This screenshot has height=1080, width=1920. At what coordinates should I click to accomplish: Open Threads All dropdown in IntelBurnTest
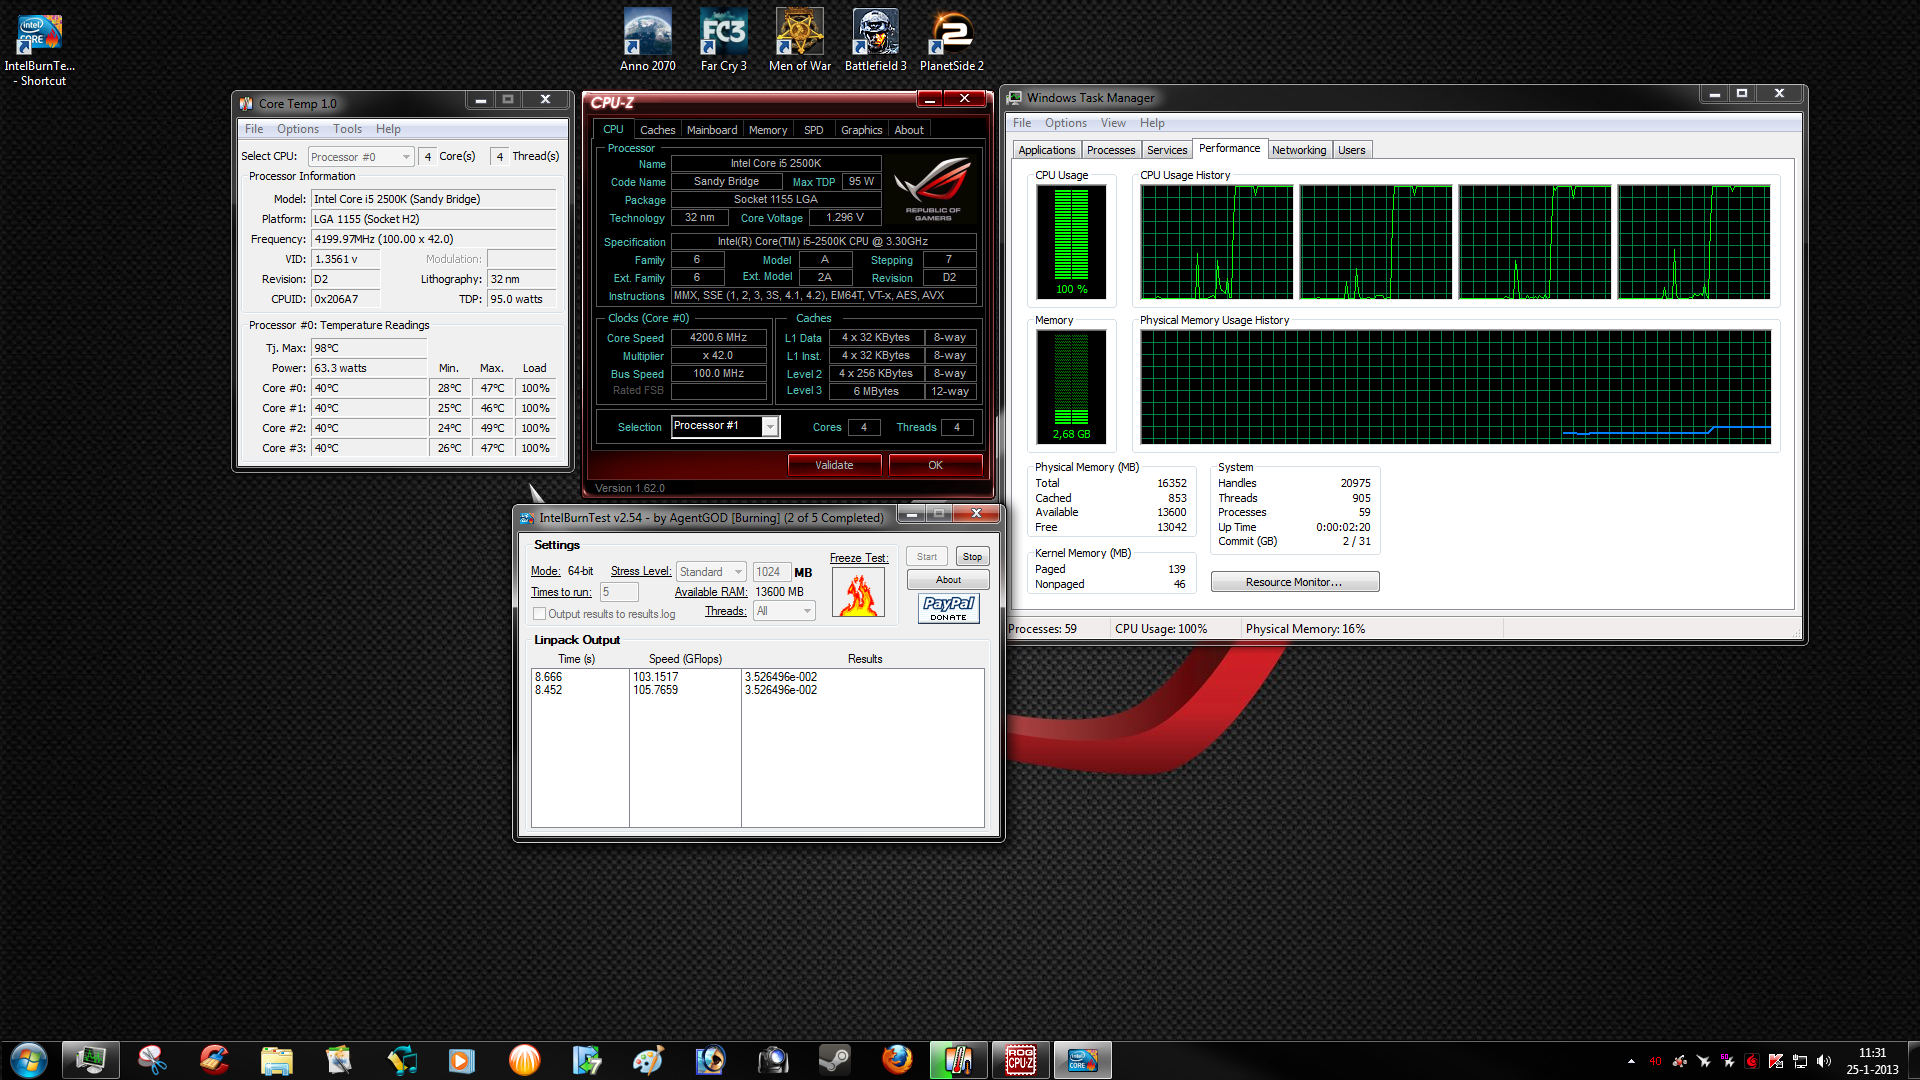pyautogui.click(x=785, y=611)
